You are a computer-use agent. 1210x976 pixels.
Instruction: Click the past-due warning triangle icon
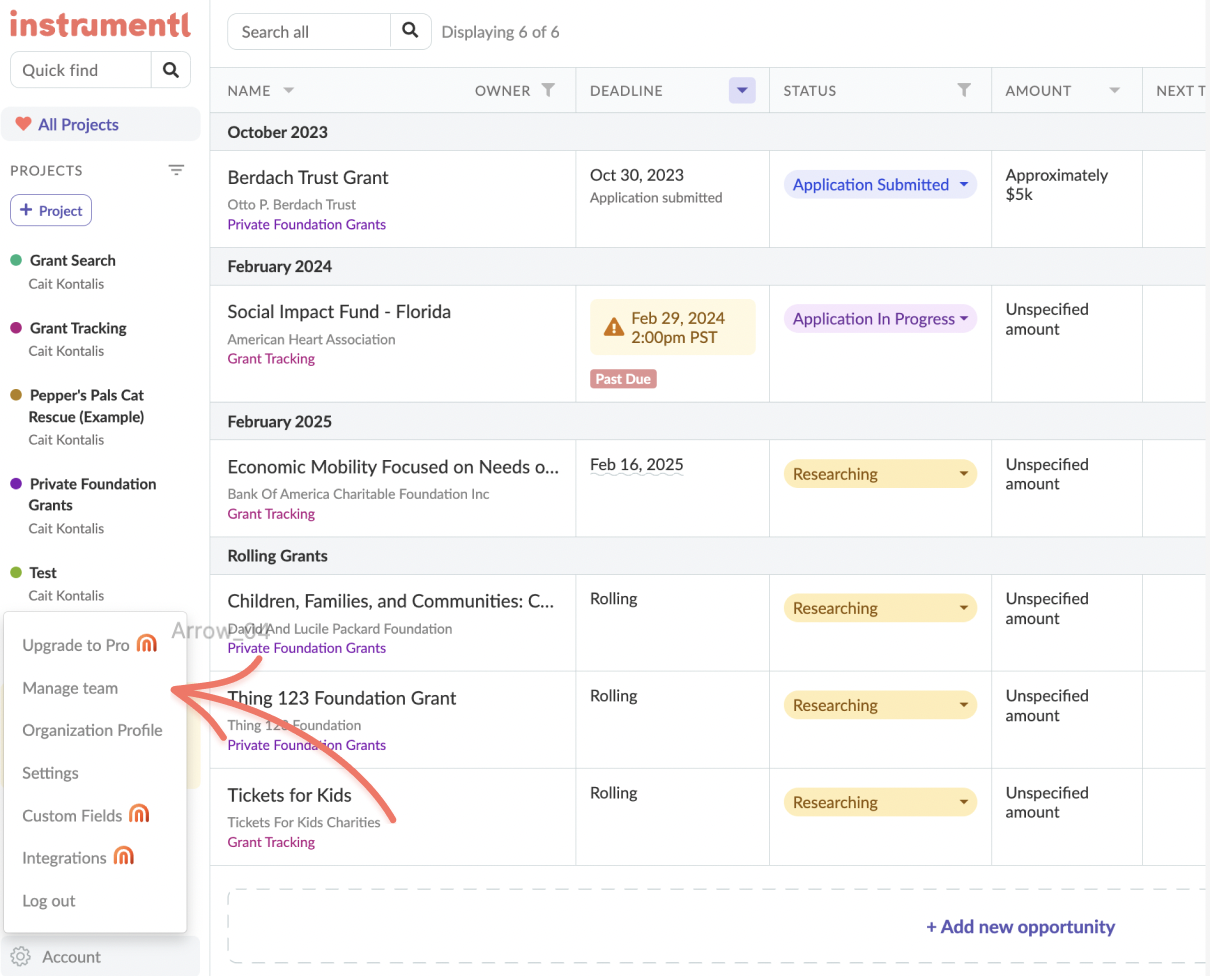613,327
